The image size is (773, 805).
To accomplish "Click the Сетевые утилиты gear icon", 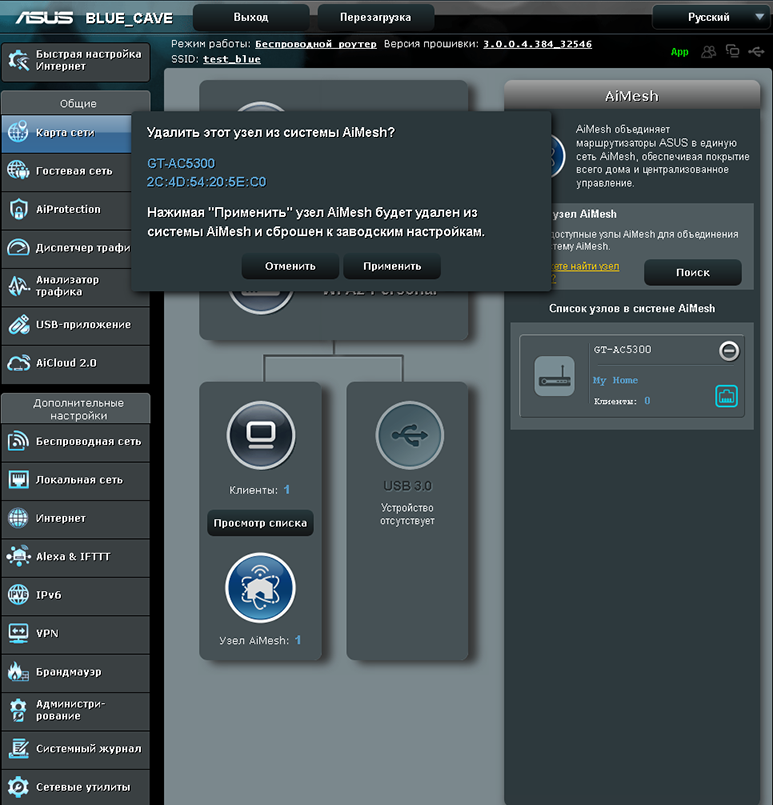I will point(18,787).
